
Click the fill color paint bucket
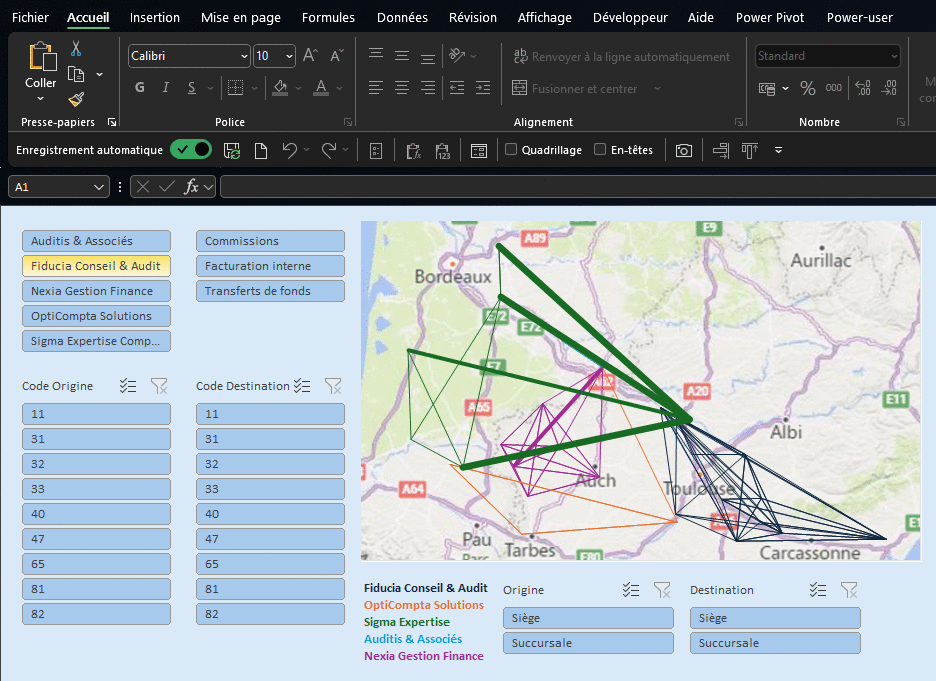point(280,88)
